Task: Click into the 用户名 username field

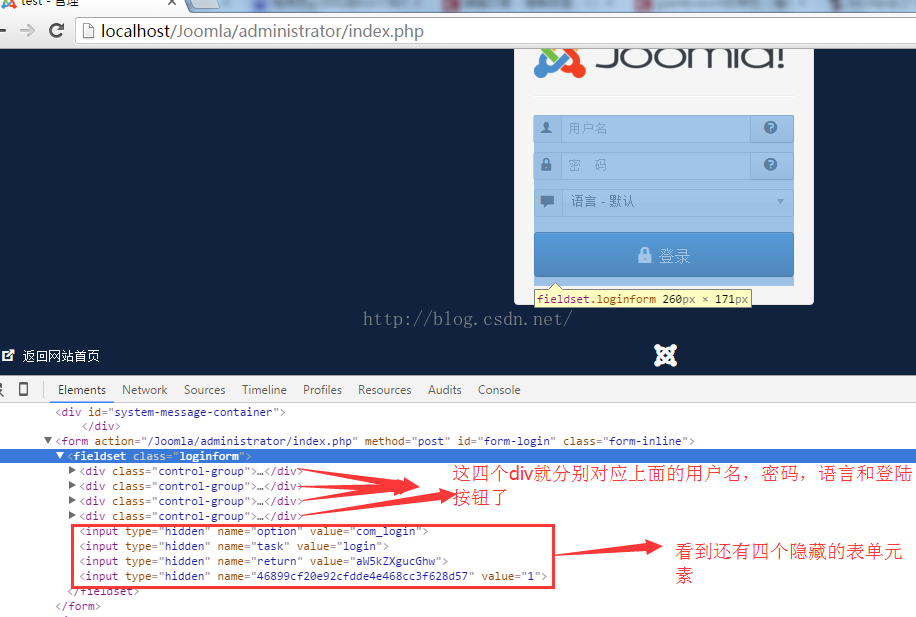Action: pos(656,129)
